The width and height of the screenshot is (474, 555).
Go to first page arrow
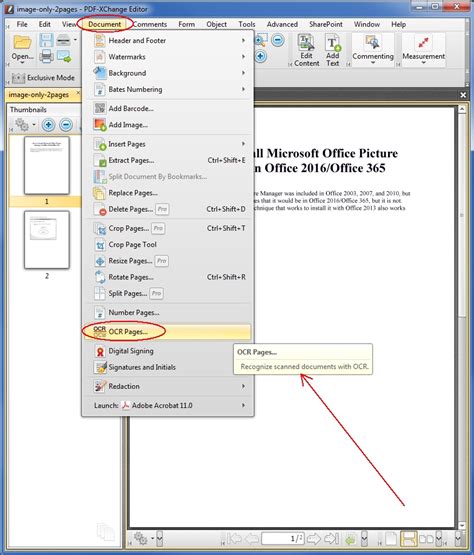[234, 539]
